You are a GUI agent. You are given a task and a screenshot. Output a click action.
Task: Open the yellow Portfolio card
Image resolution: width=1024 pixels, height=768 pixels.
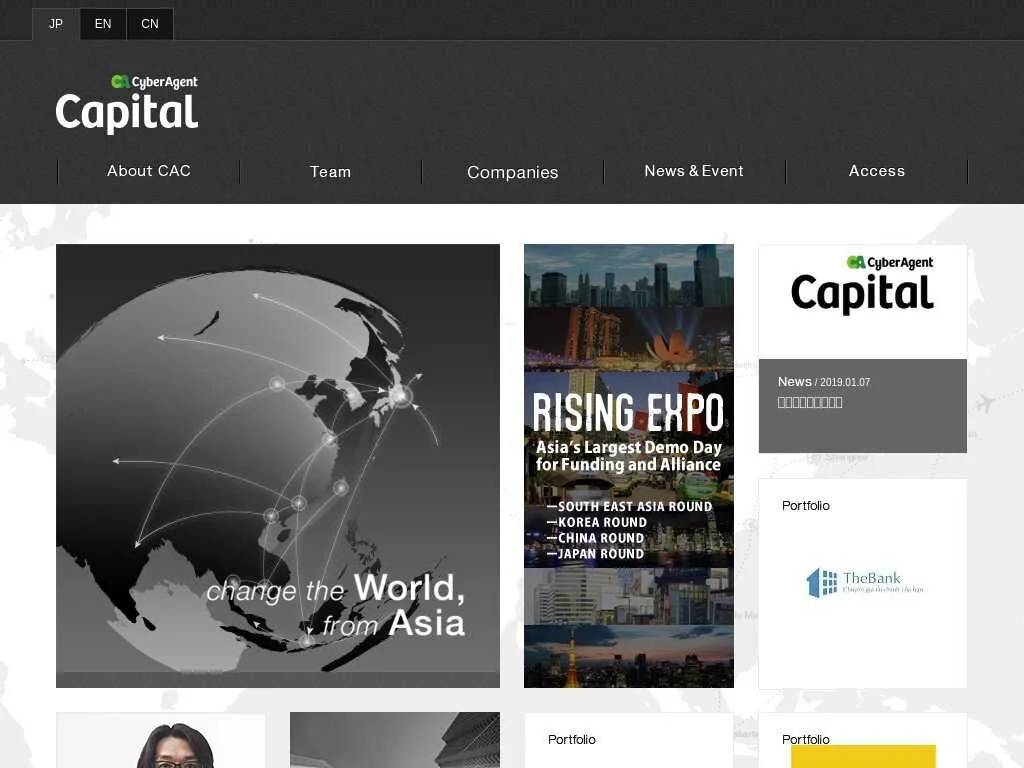click(863, 740)
